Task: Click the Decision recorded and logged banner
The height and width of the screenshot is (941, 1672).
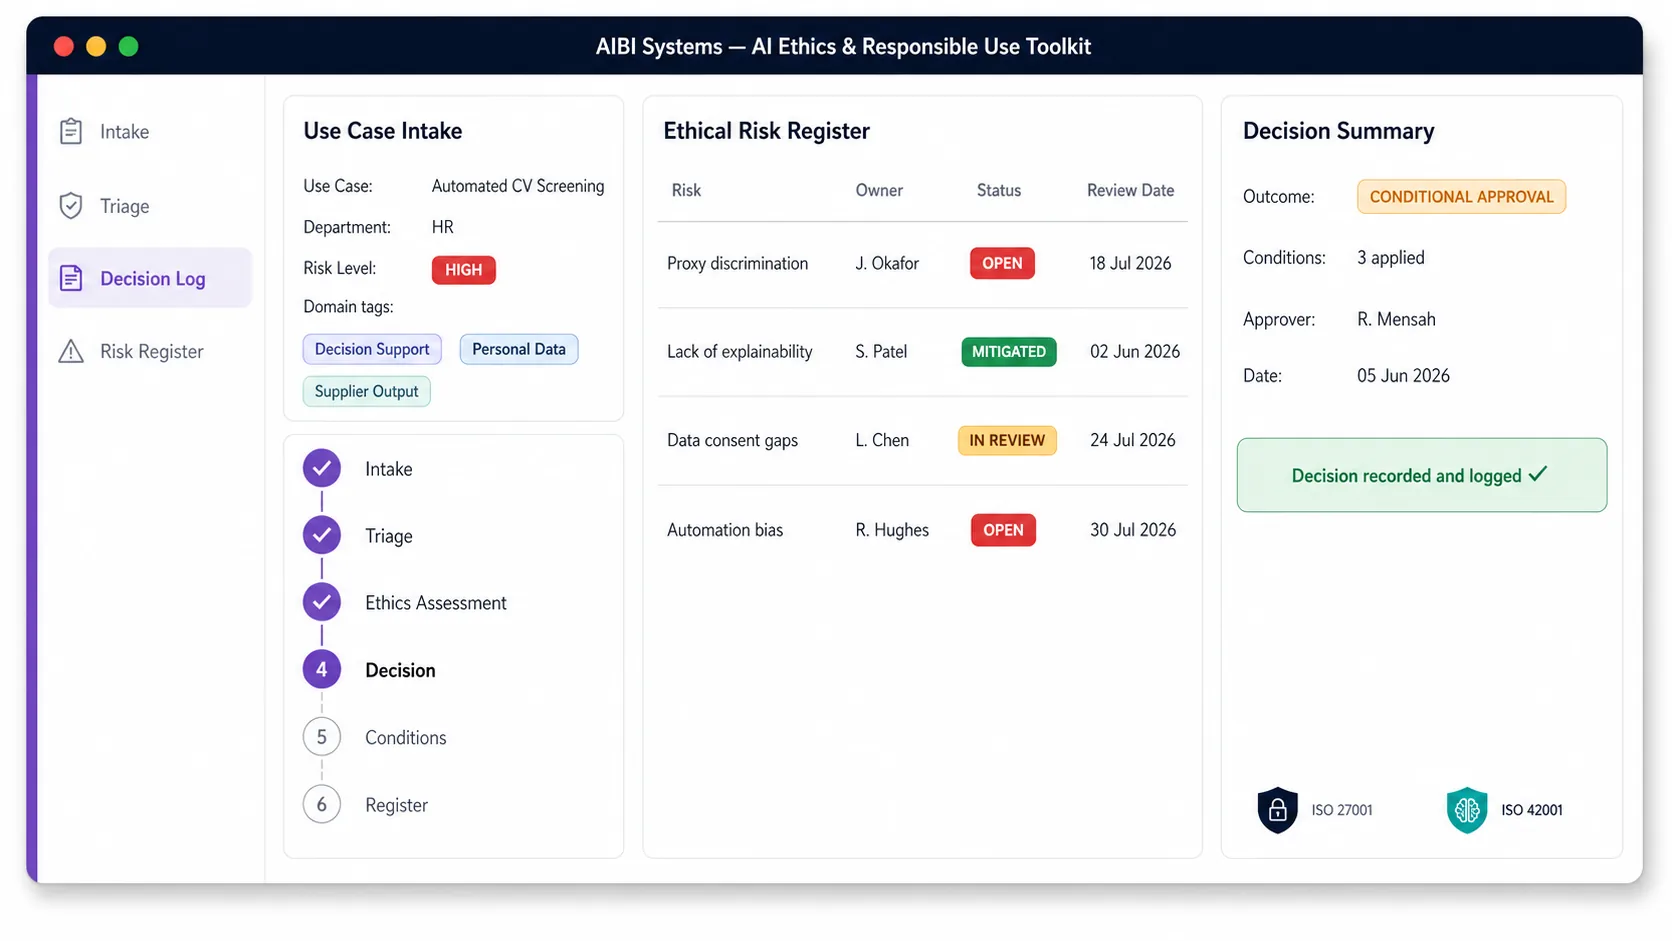Action: point(1421,475)
